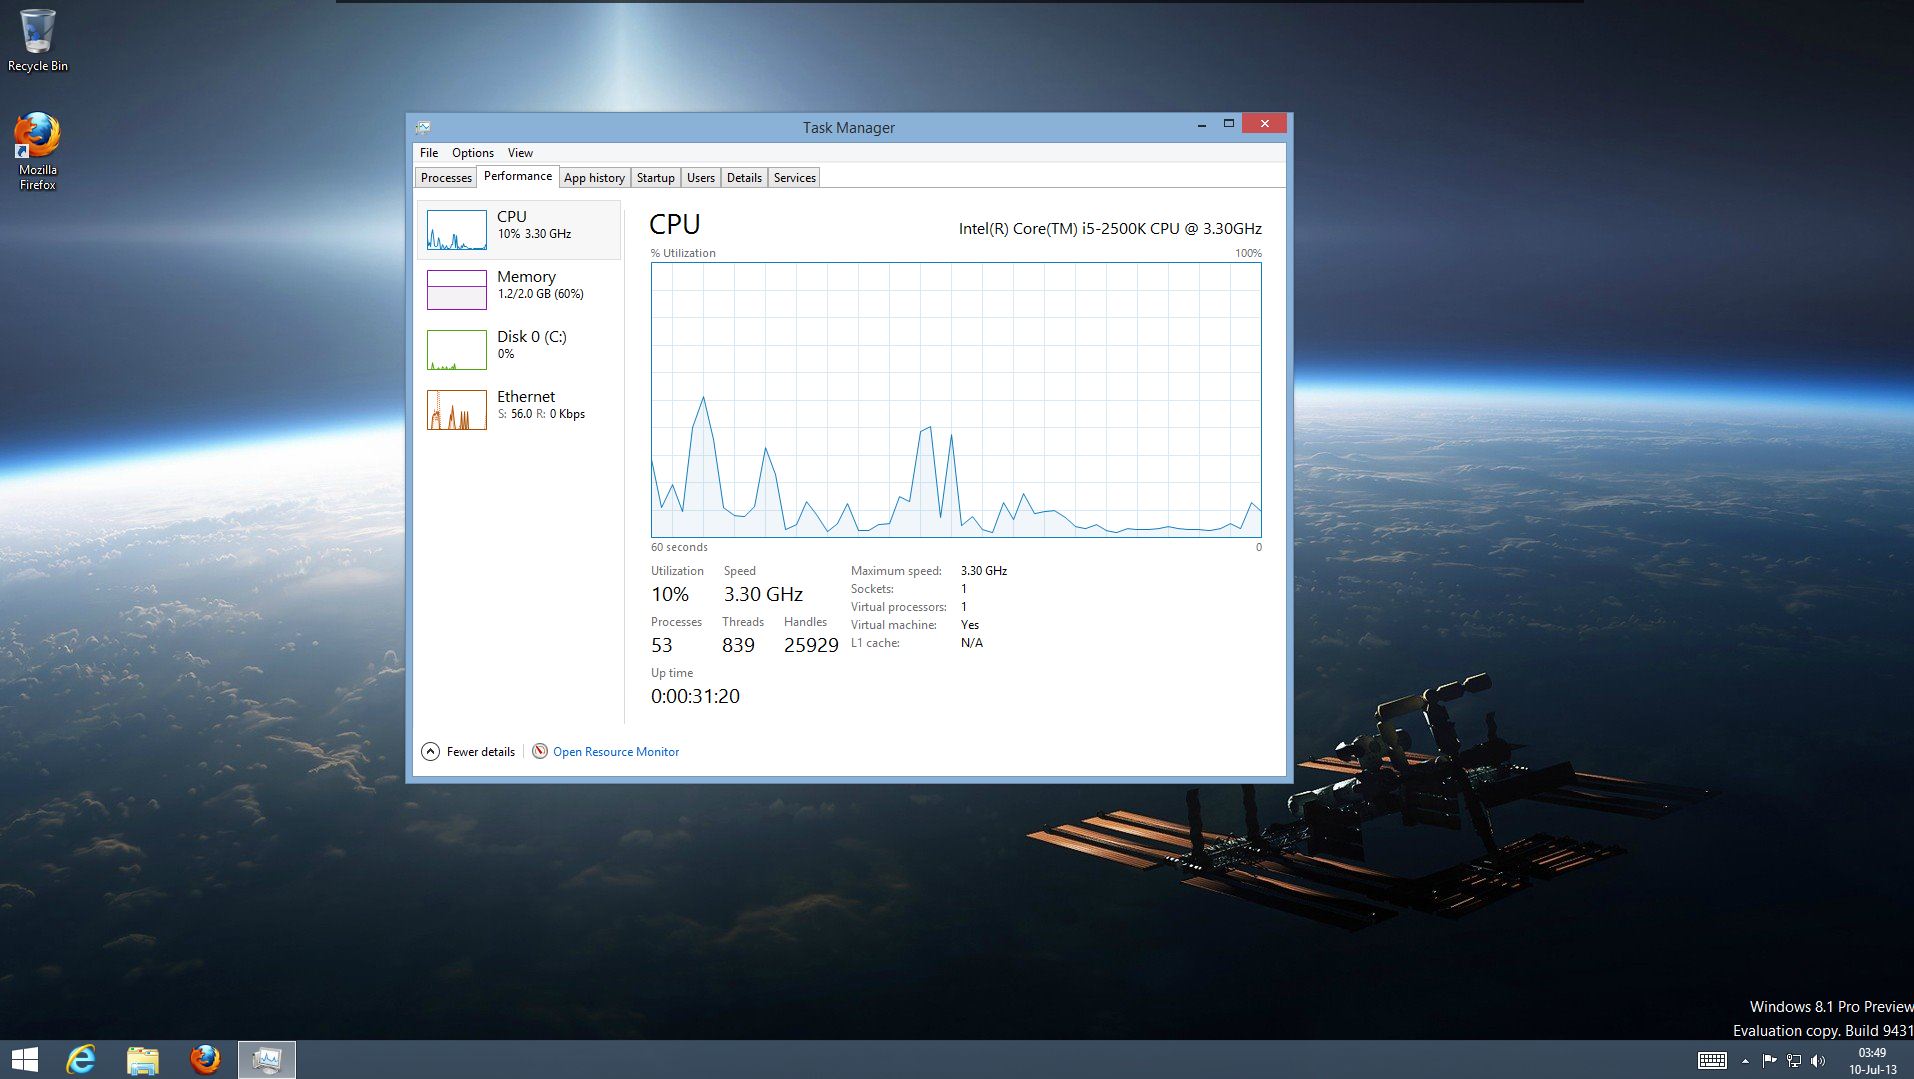This screenshot has width=1914, height=1079.
Task: Switch to the Users tab
Action: (701, 177)
